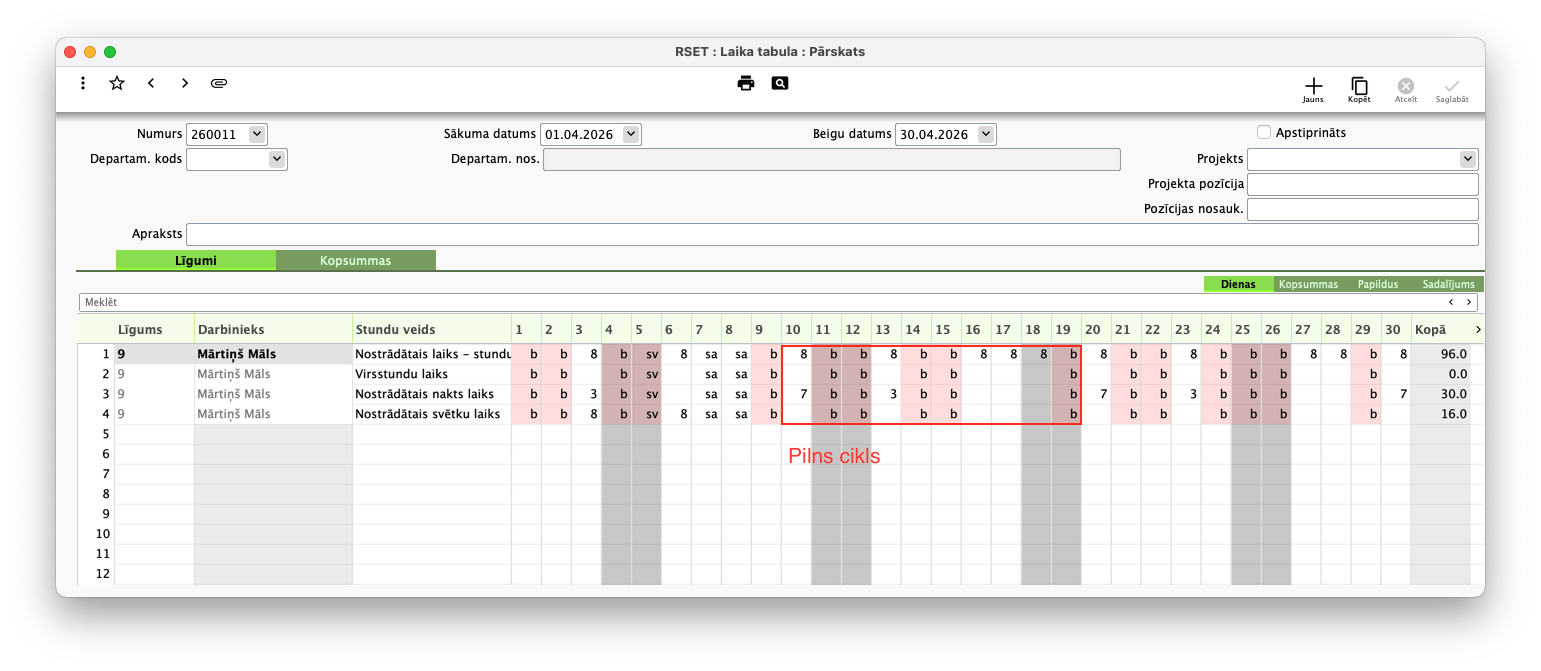Image resolution: width=1541 pixels, height=671 pixels.
Task: Switch to the green Kopsummas tab
Action: pos(355,260)
